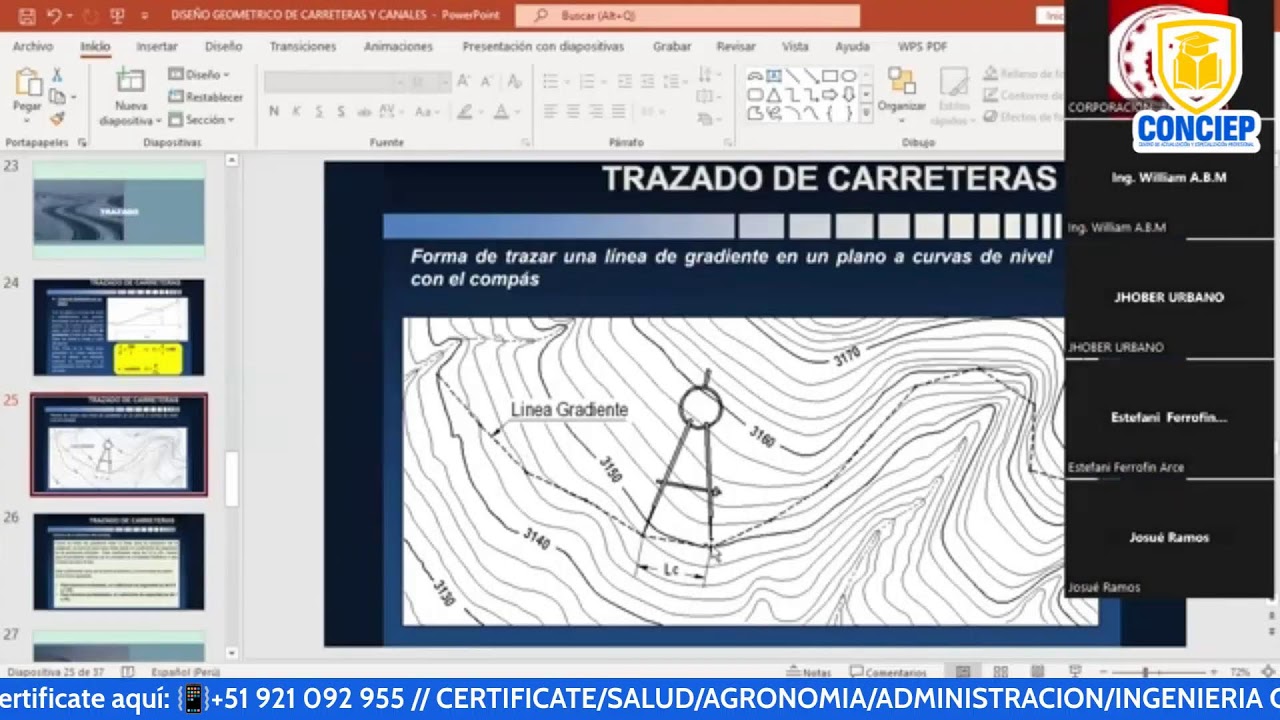This screenshot has height=720, width=1280.
Task: Switch to the Insertar tab
Action: [157, 46]
